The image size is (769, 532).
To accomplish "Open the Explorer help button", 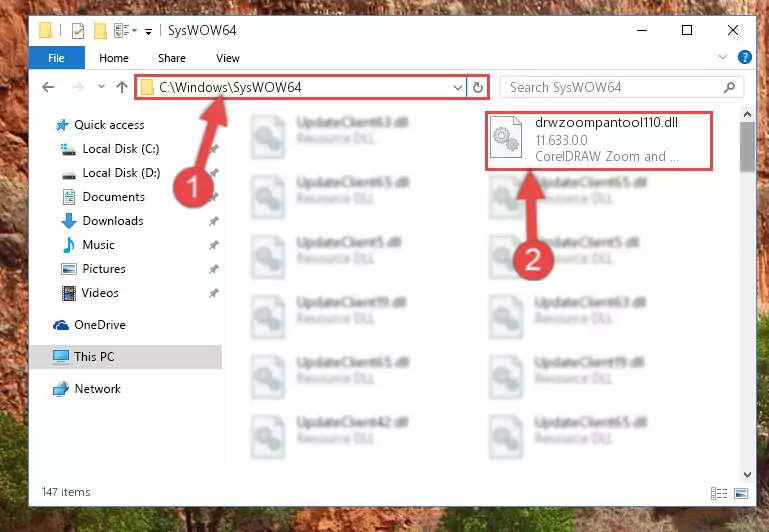I will click(x=744, y=57).
